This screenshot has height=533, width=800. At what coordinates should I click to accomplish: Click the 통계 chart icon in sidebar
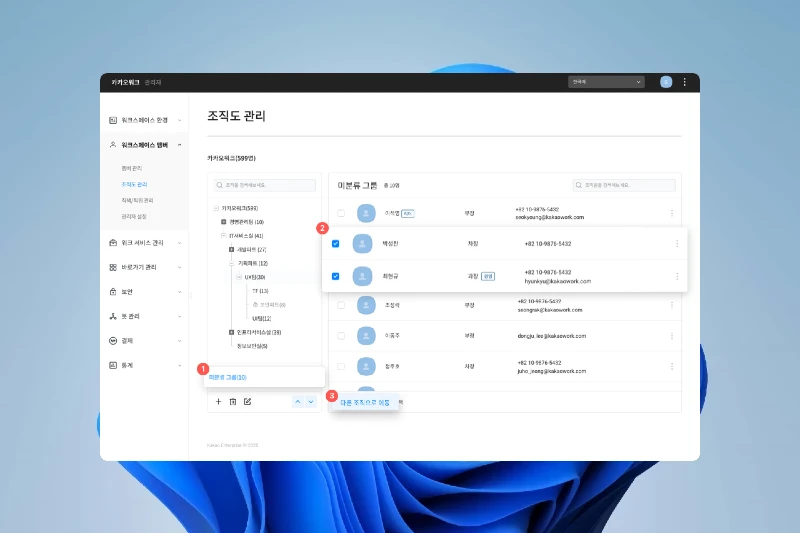coord(113,365)
